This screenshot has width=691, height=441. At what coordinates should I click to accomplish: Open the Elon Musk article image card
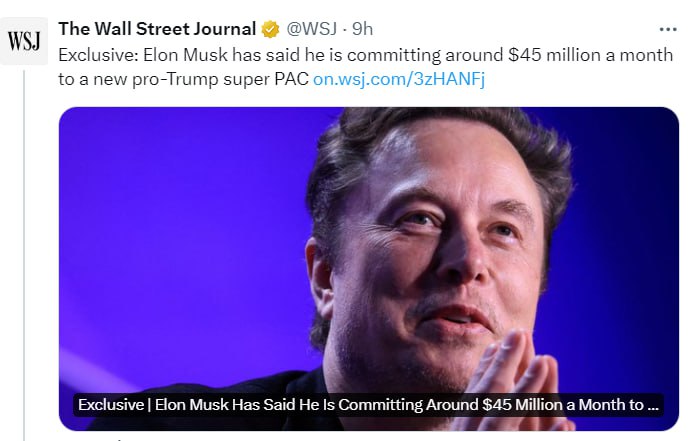tap(368, 250)
